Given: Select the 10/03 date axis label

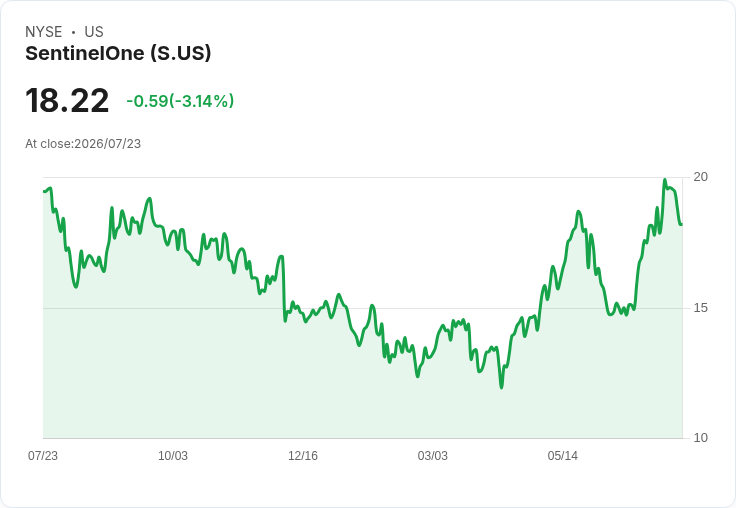Looking at the screenshot, I should 173,455.
